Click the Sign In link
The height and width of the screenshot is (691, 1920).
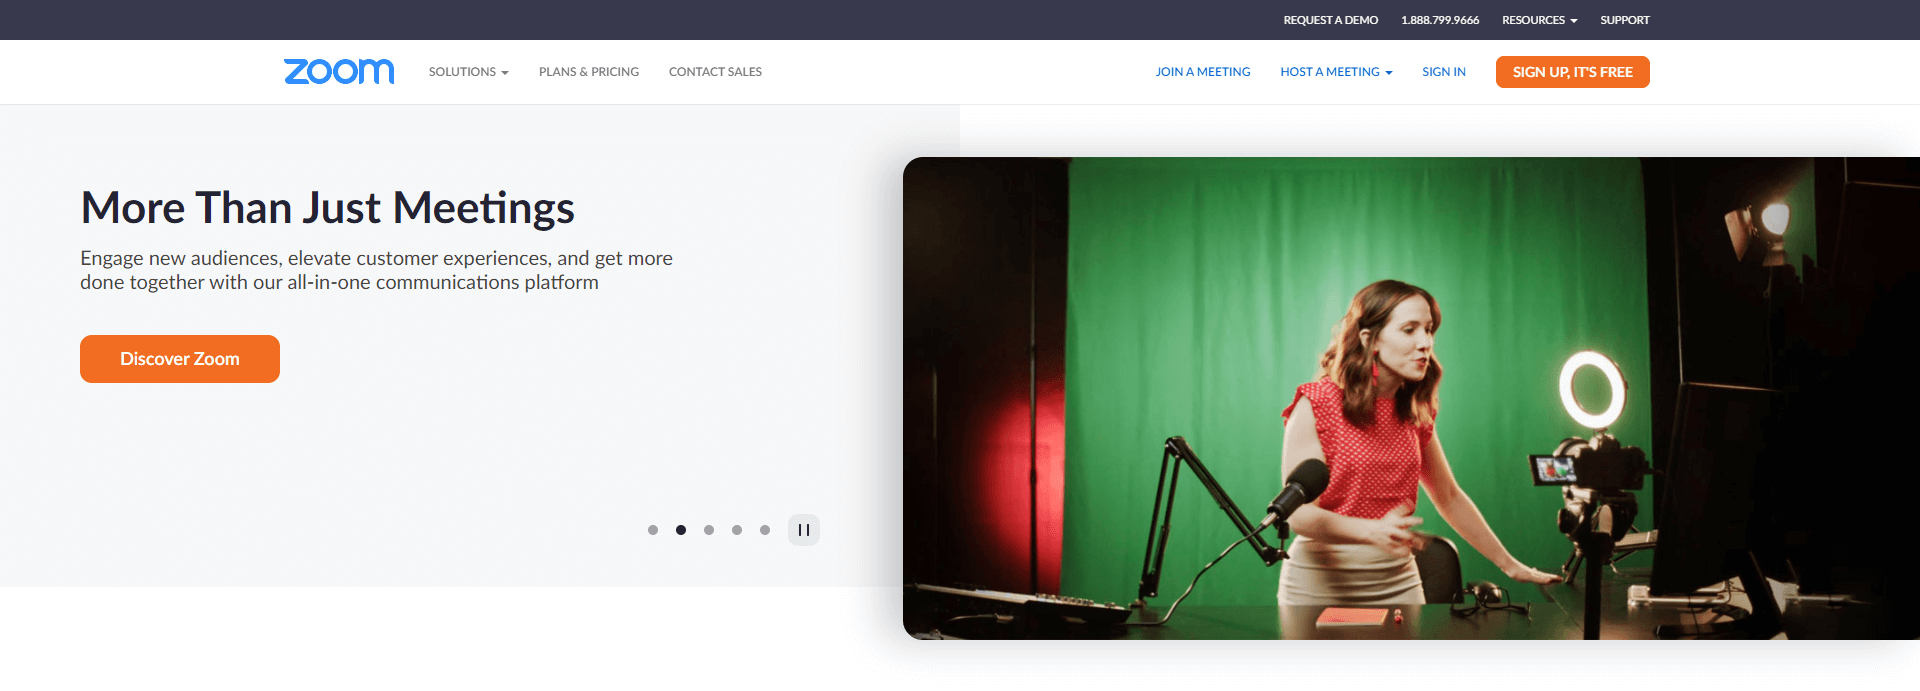pos(1444,72)
